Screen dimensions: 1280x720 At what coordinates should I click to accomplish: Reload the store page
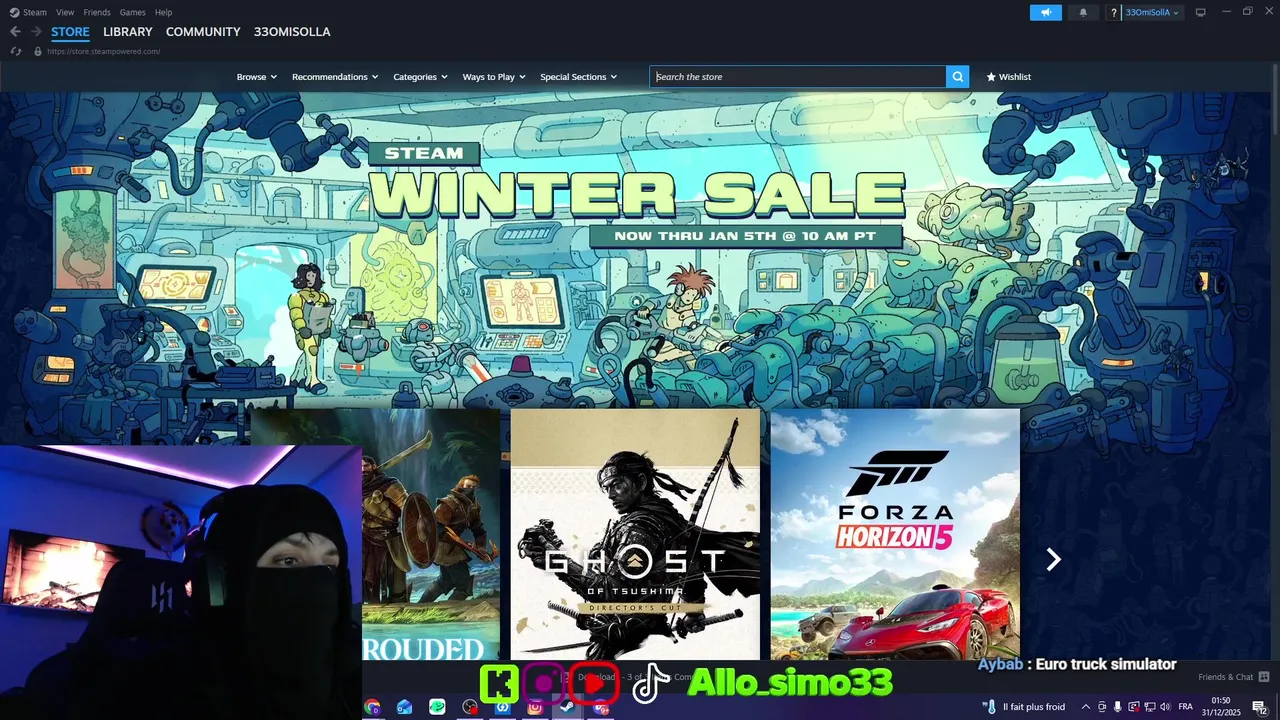(x=16, y=51)
